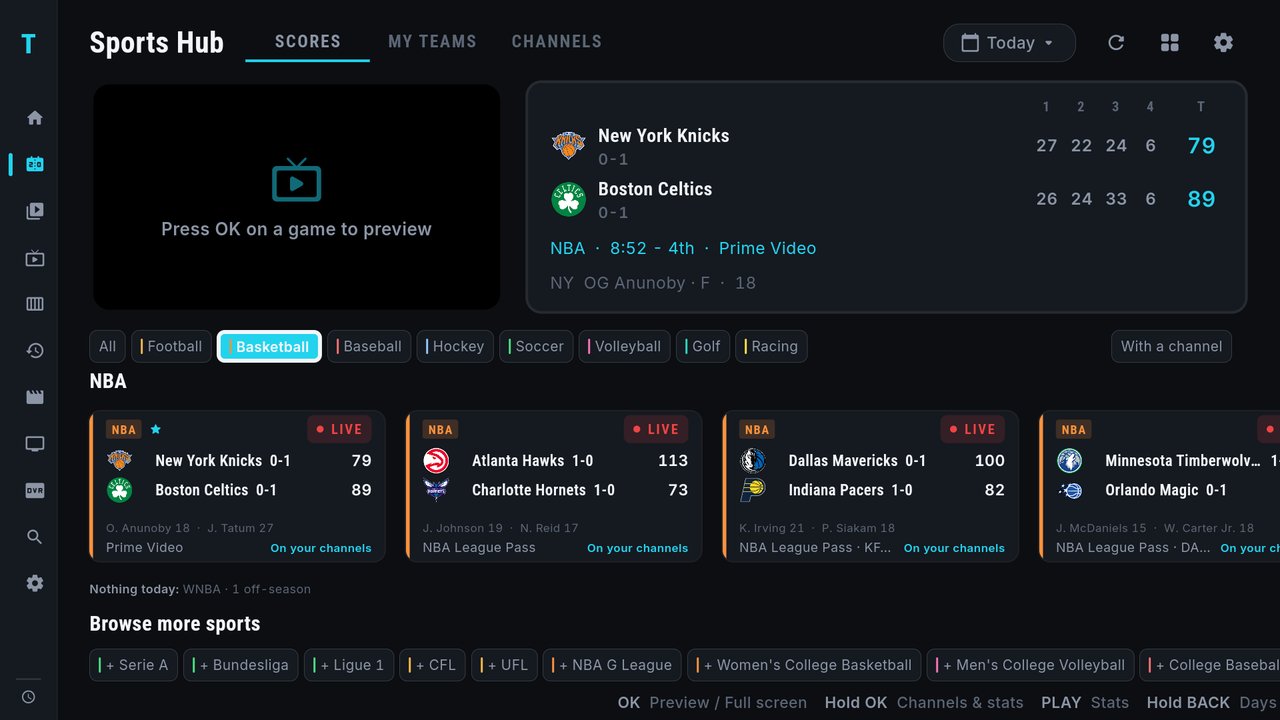
Task: Filter scores by Golf
Action: tap(703, 346)
